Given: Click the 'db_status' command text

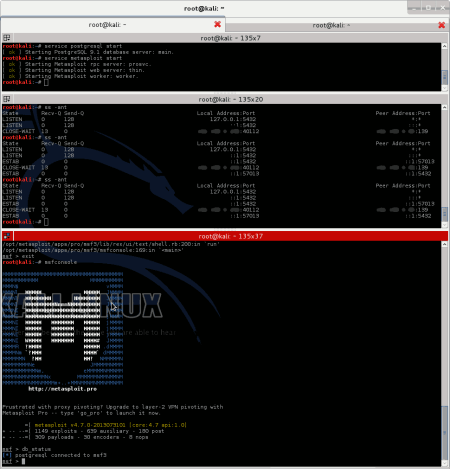Looking at the screenshot, I should click(x=36, y=449).
